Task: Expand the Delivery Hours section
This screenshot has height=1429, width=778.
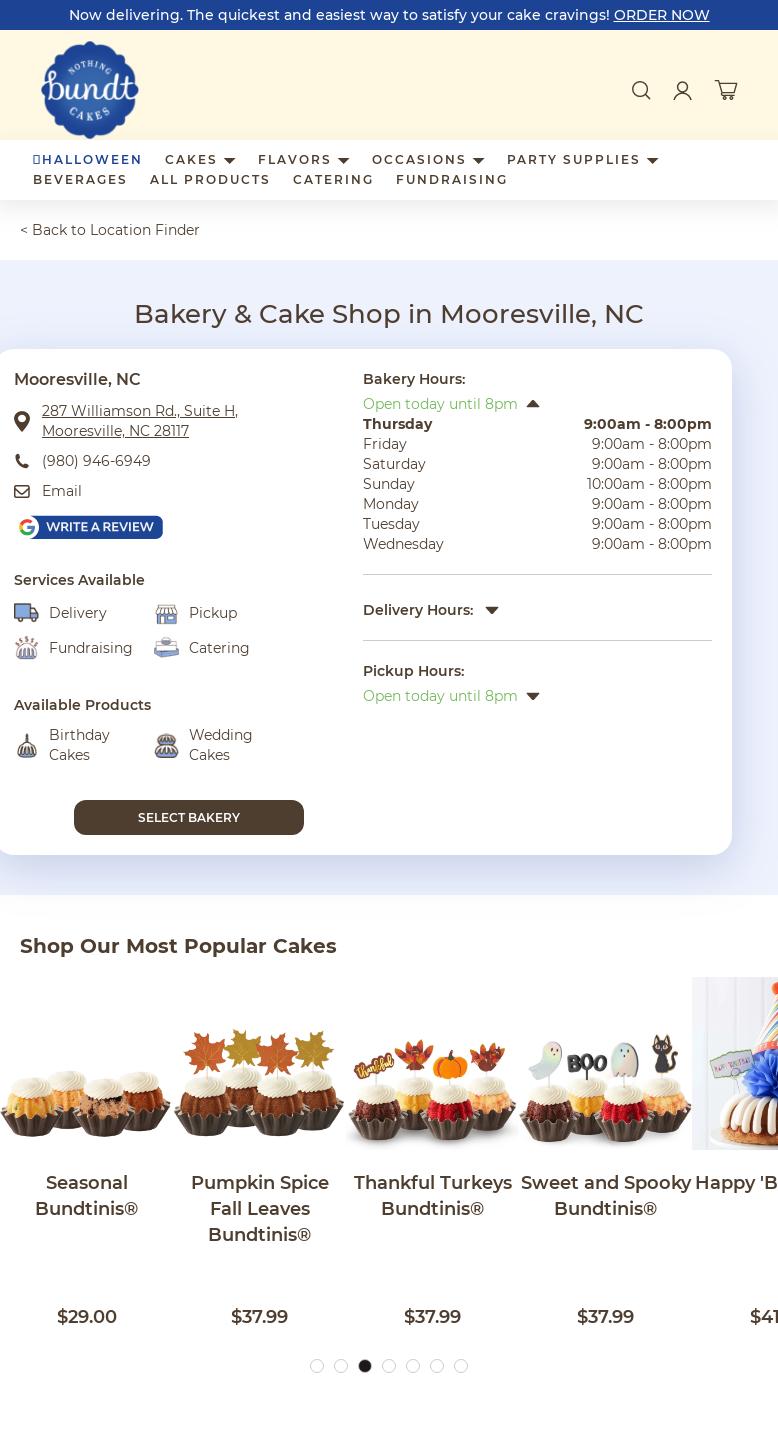Action: tap(491, 610)
